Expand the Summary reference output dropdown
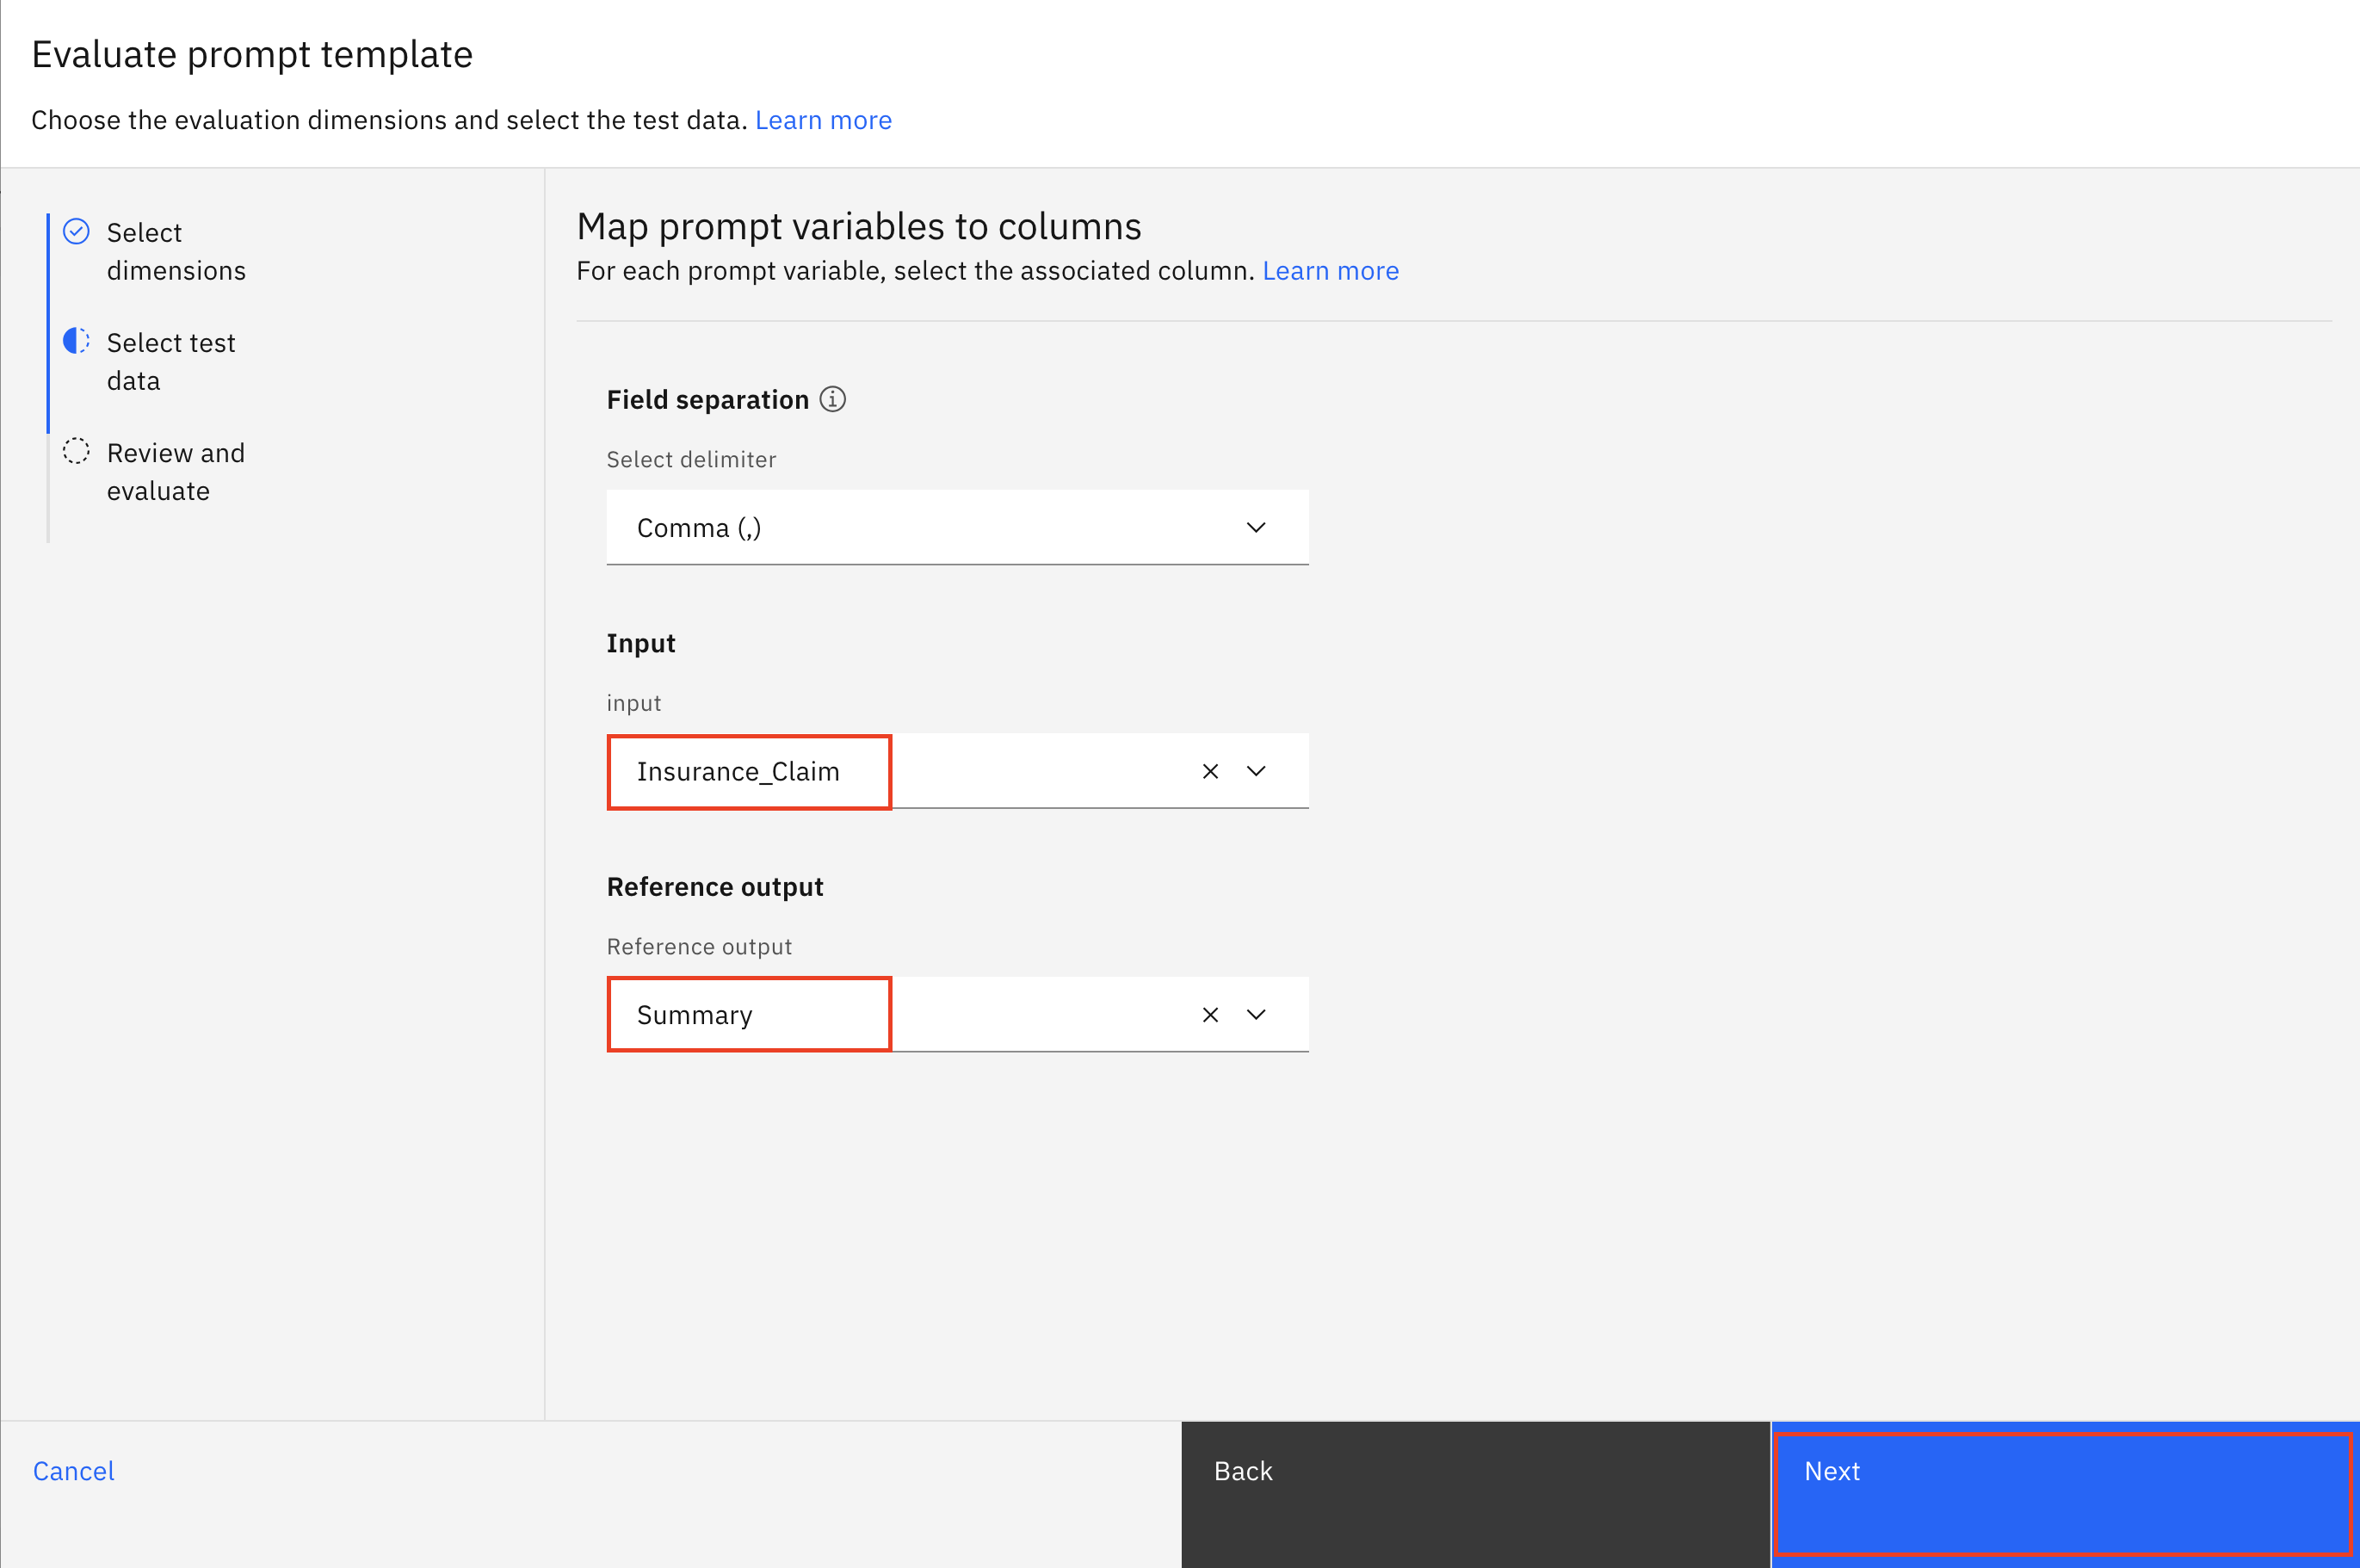Image resolution: width=2360 pixels, height=1568 pixels. tap(1259, 1013)
